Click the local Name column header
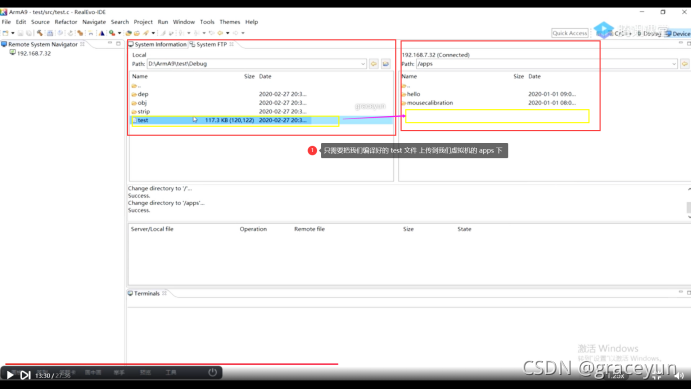This screenshot has width=692, height=389. [x=140, y=76]
